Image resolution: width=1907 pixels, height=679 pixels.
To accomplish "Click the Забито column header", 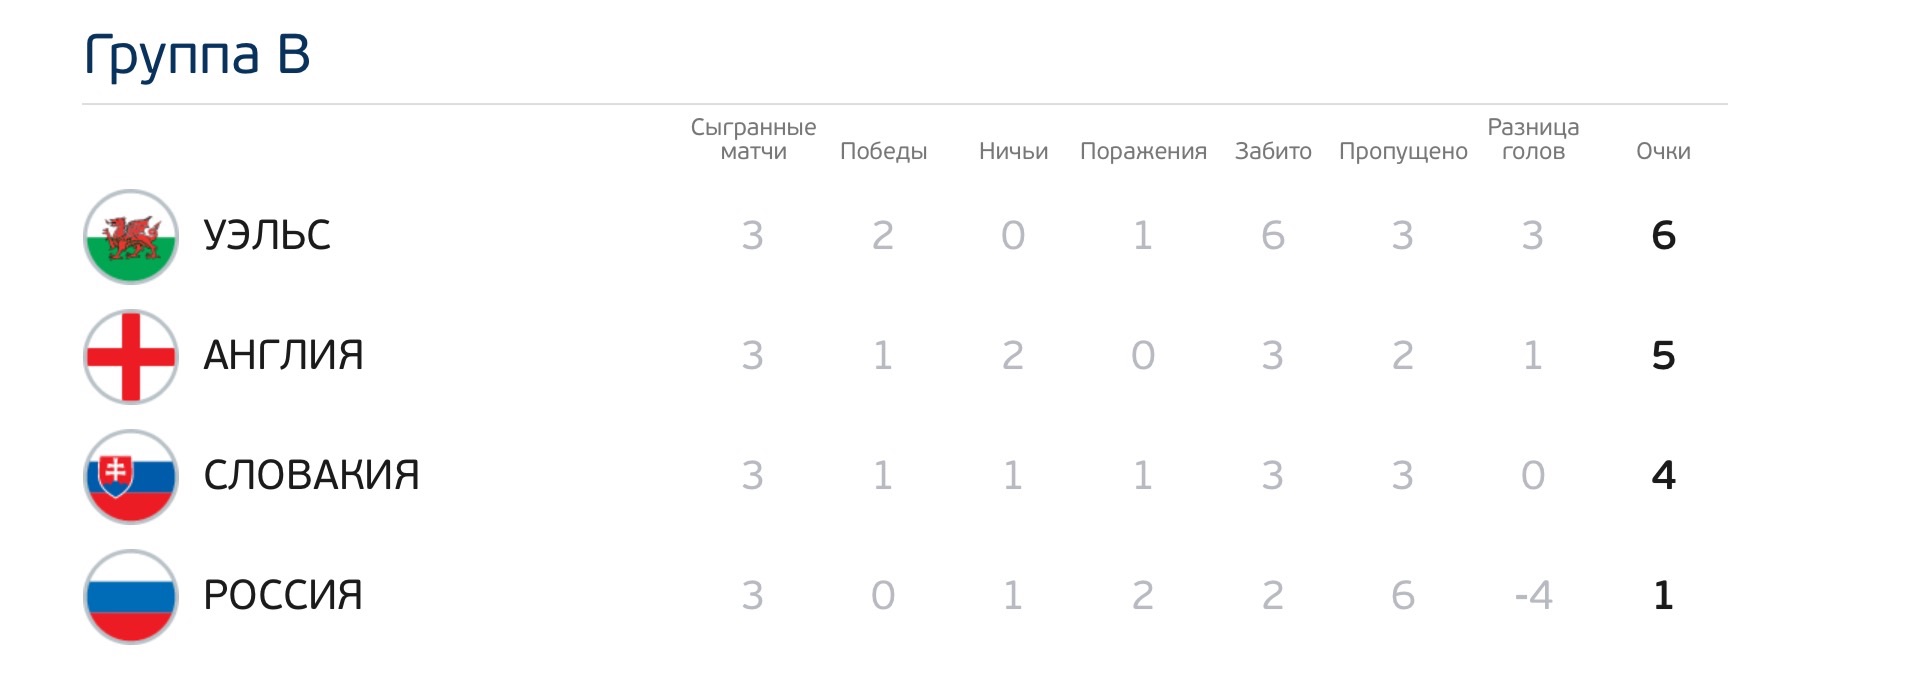I will point(1273,151).
